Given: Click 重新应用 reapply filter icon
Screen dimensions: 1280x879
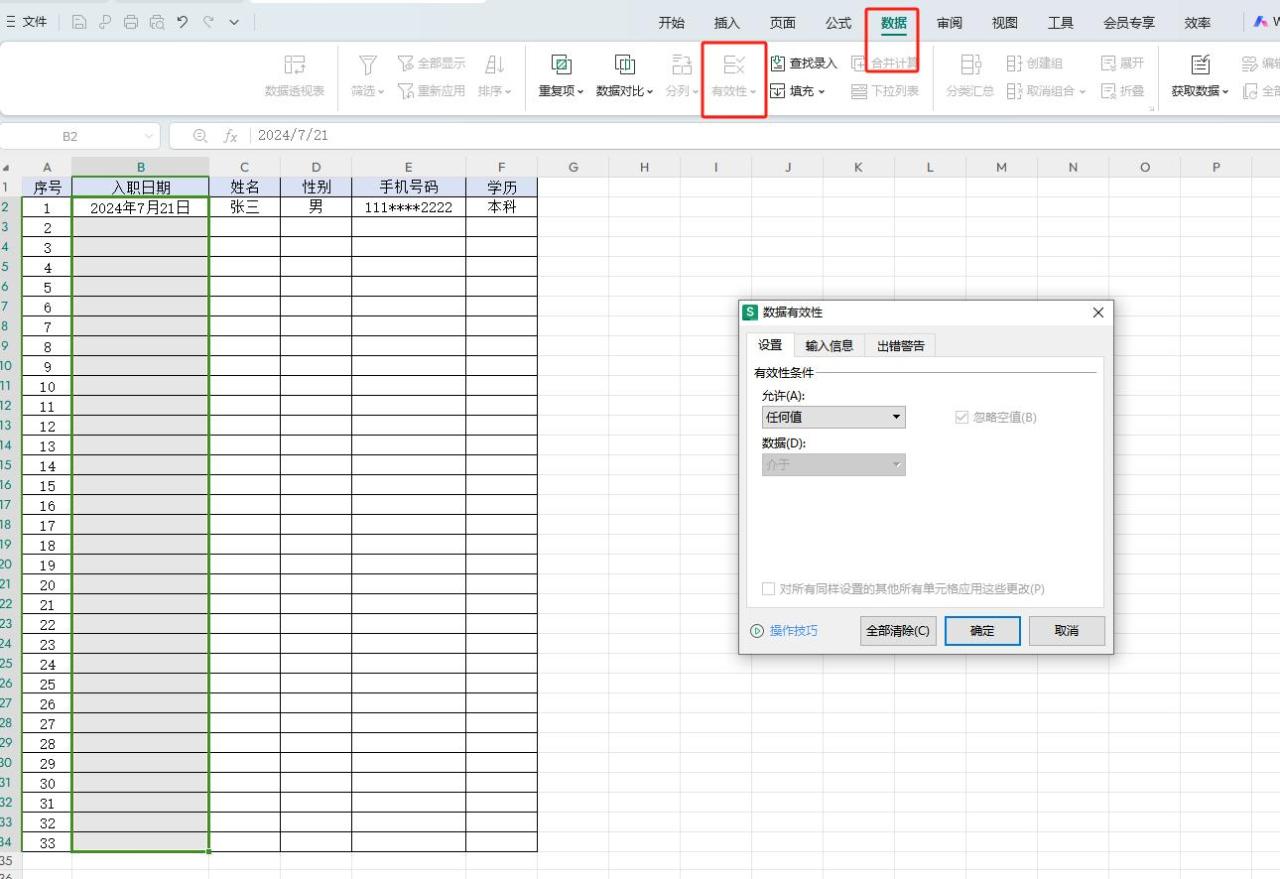Looking at the screenshot, I should [x=406, y=91].
